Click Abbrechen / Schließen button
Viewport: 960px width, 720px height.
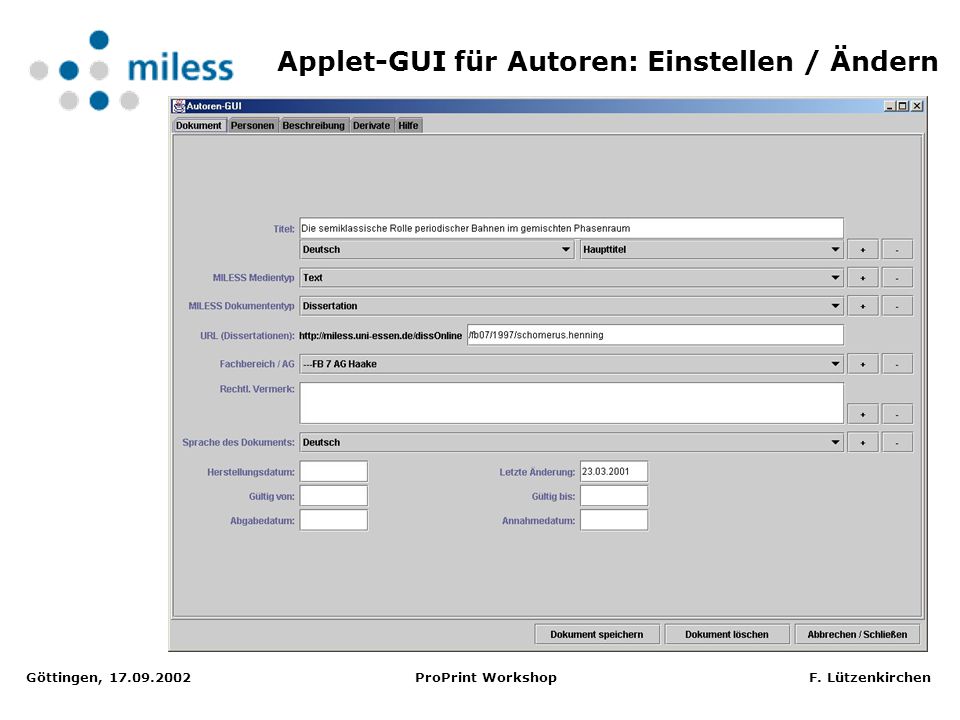(857, 634)
